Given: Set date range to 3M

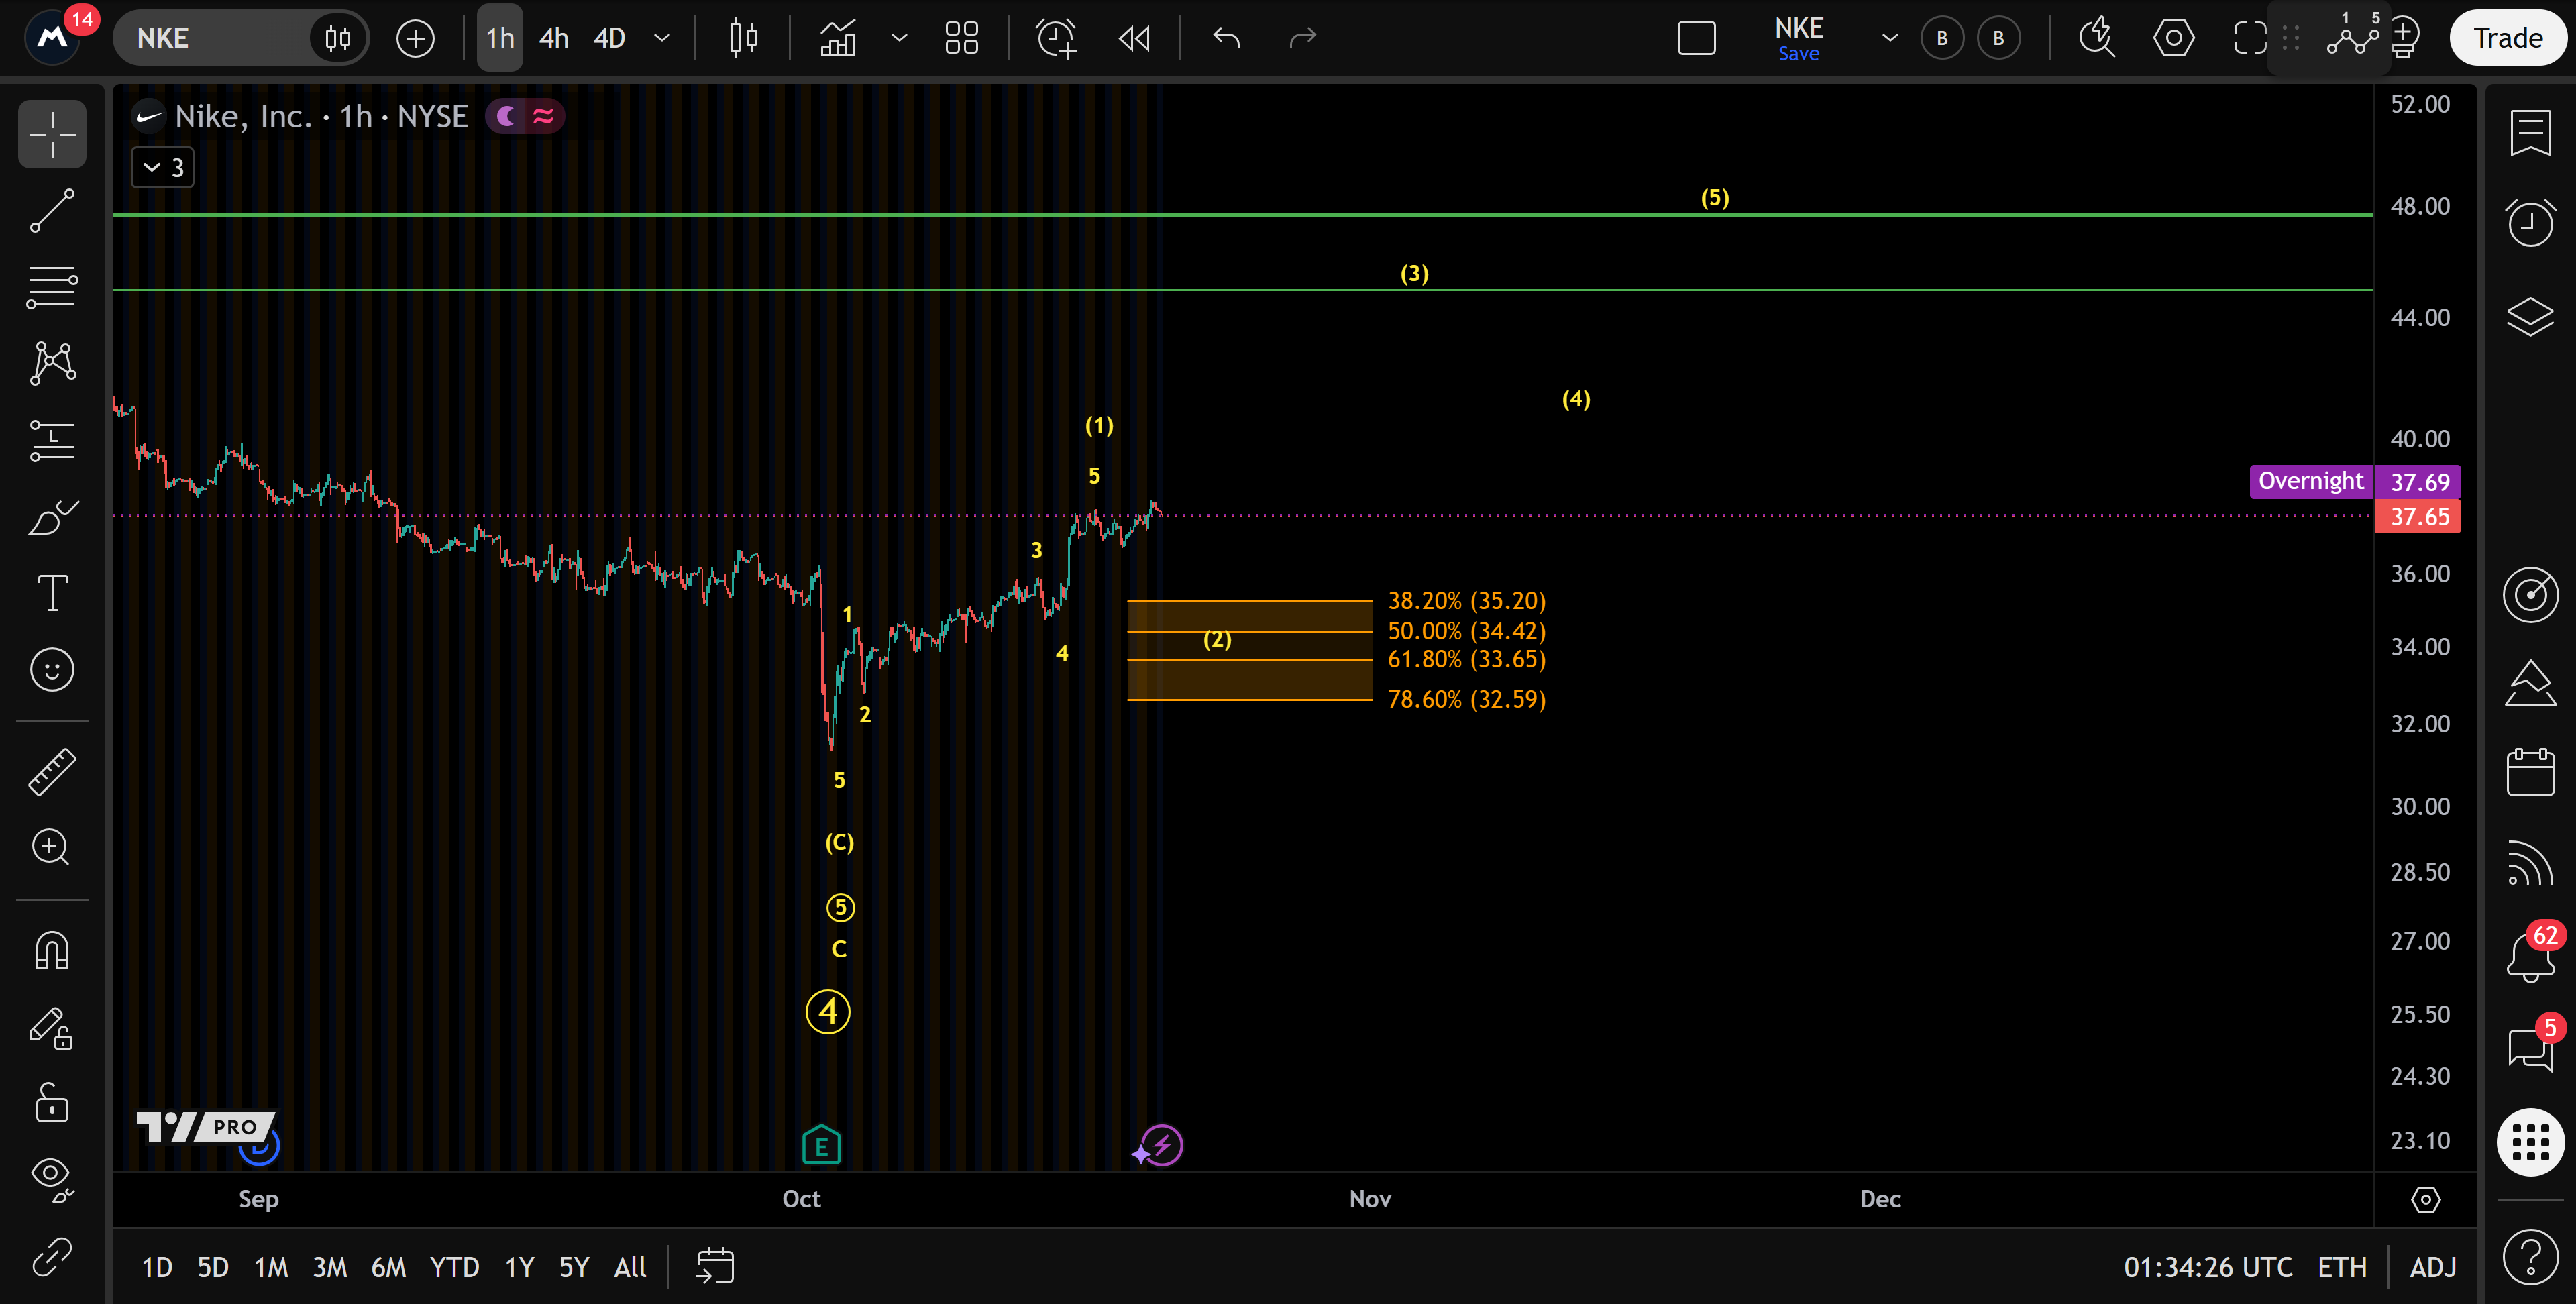Looking at the screenshot, I should pos(330,1267).
